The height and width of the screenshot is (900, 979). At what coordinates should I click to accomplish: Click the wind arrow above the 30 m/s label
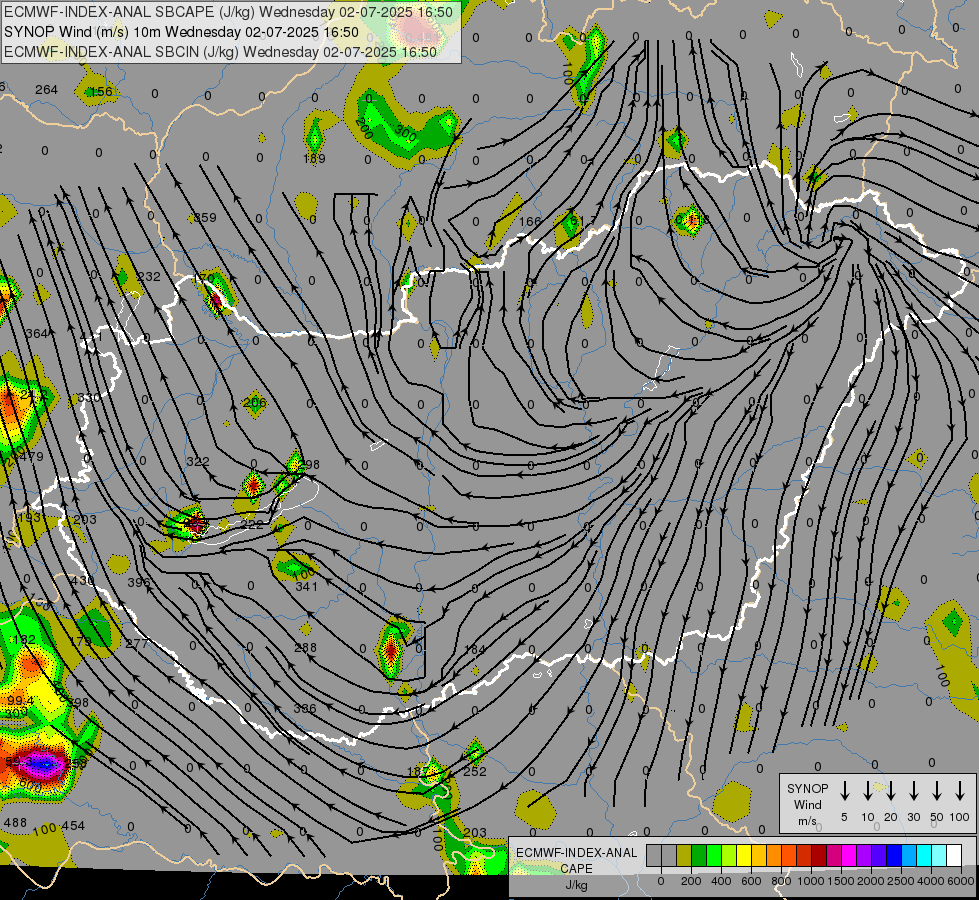[913, 791]
